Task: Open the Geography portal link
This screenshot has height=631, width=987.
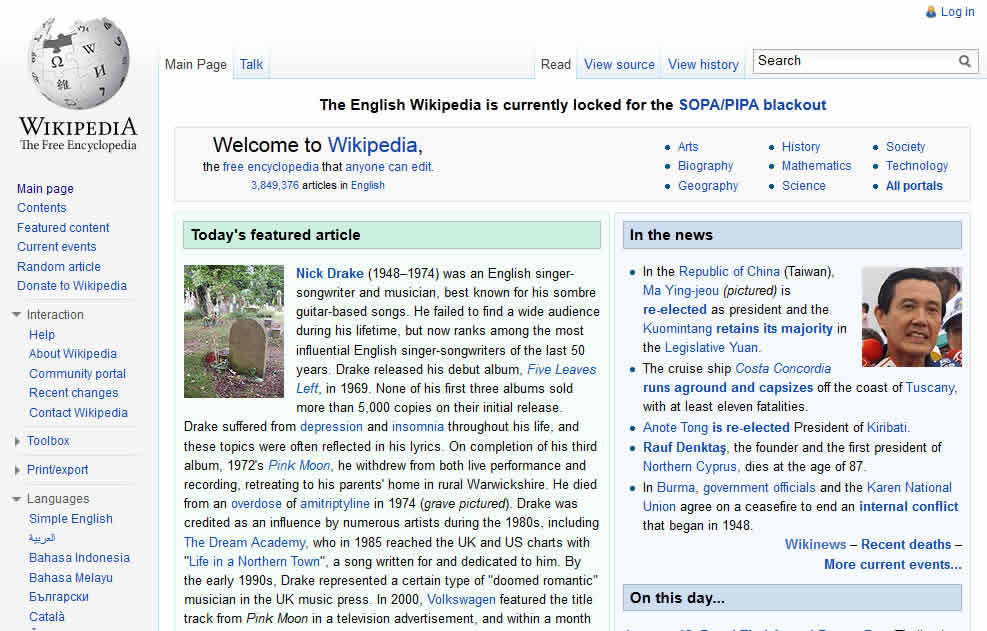Action: (x=708, y=186)
